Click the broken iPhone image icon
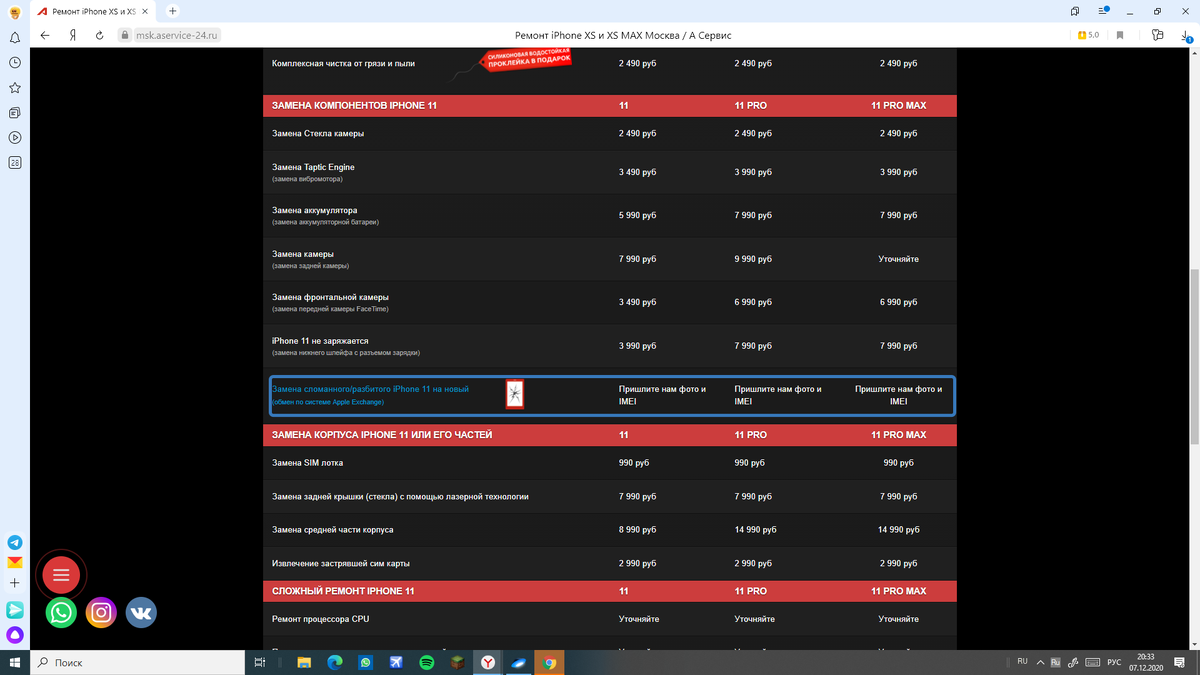The width and height of the screenshot is (1200, 675). (x=514, y=394)
